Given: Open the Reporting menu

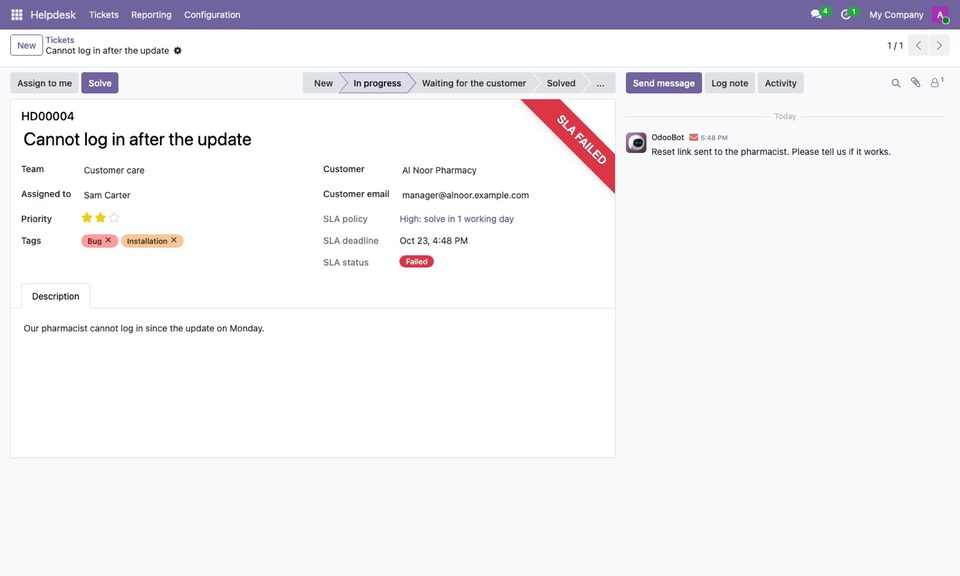Looking at the screenshot, I should [151, 15].
